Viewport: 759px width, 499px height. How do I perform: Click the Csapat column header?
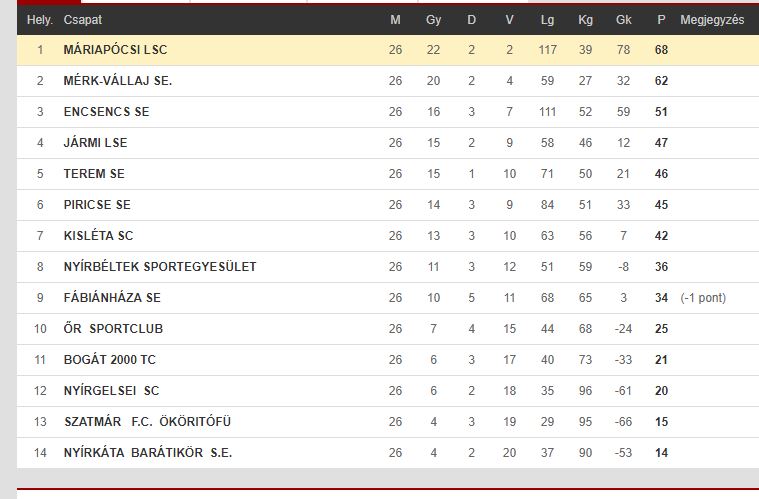tap(83, 20)
